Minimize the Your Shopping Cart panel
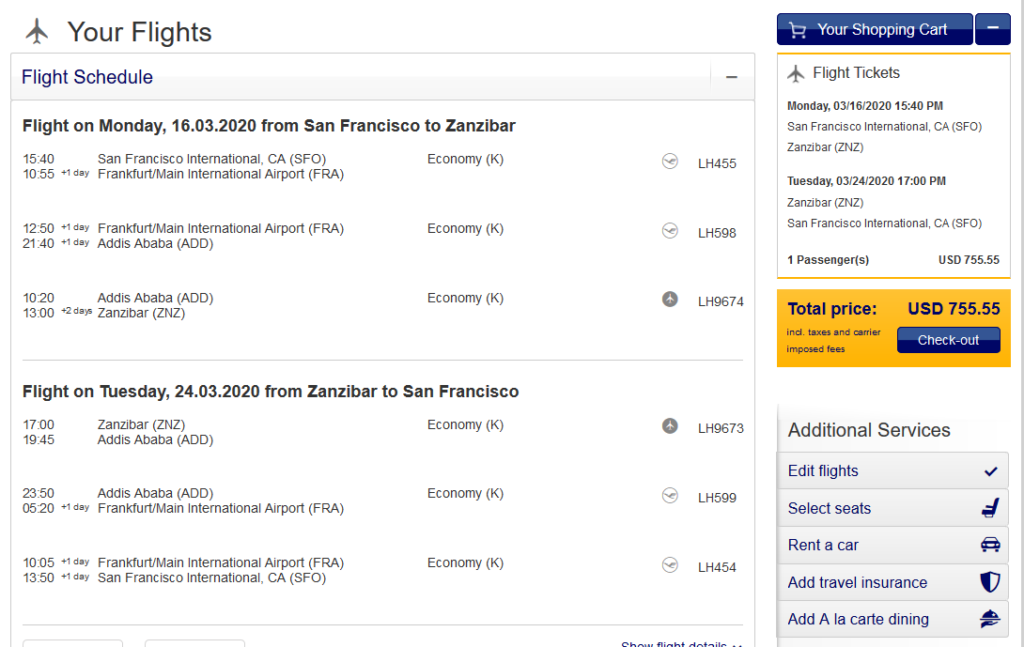1024x647 pixels. pos(993,29)
